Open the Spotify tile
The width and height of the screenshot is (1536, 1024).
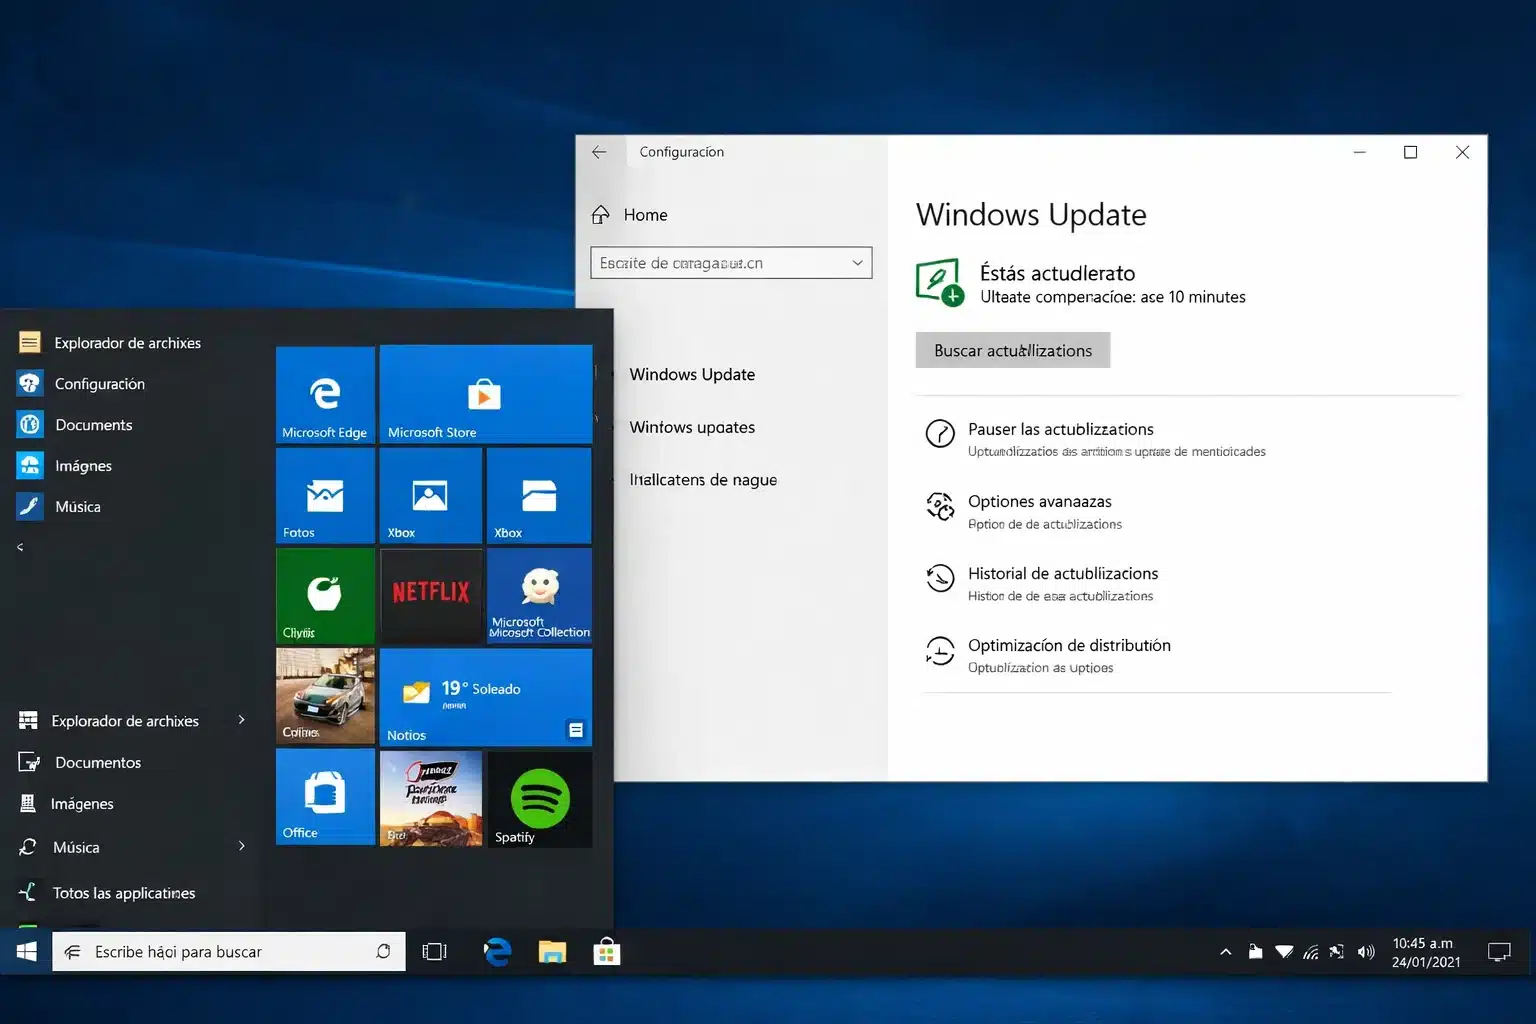(x=539, y=797)
